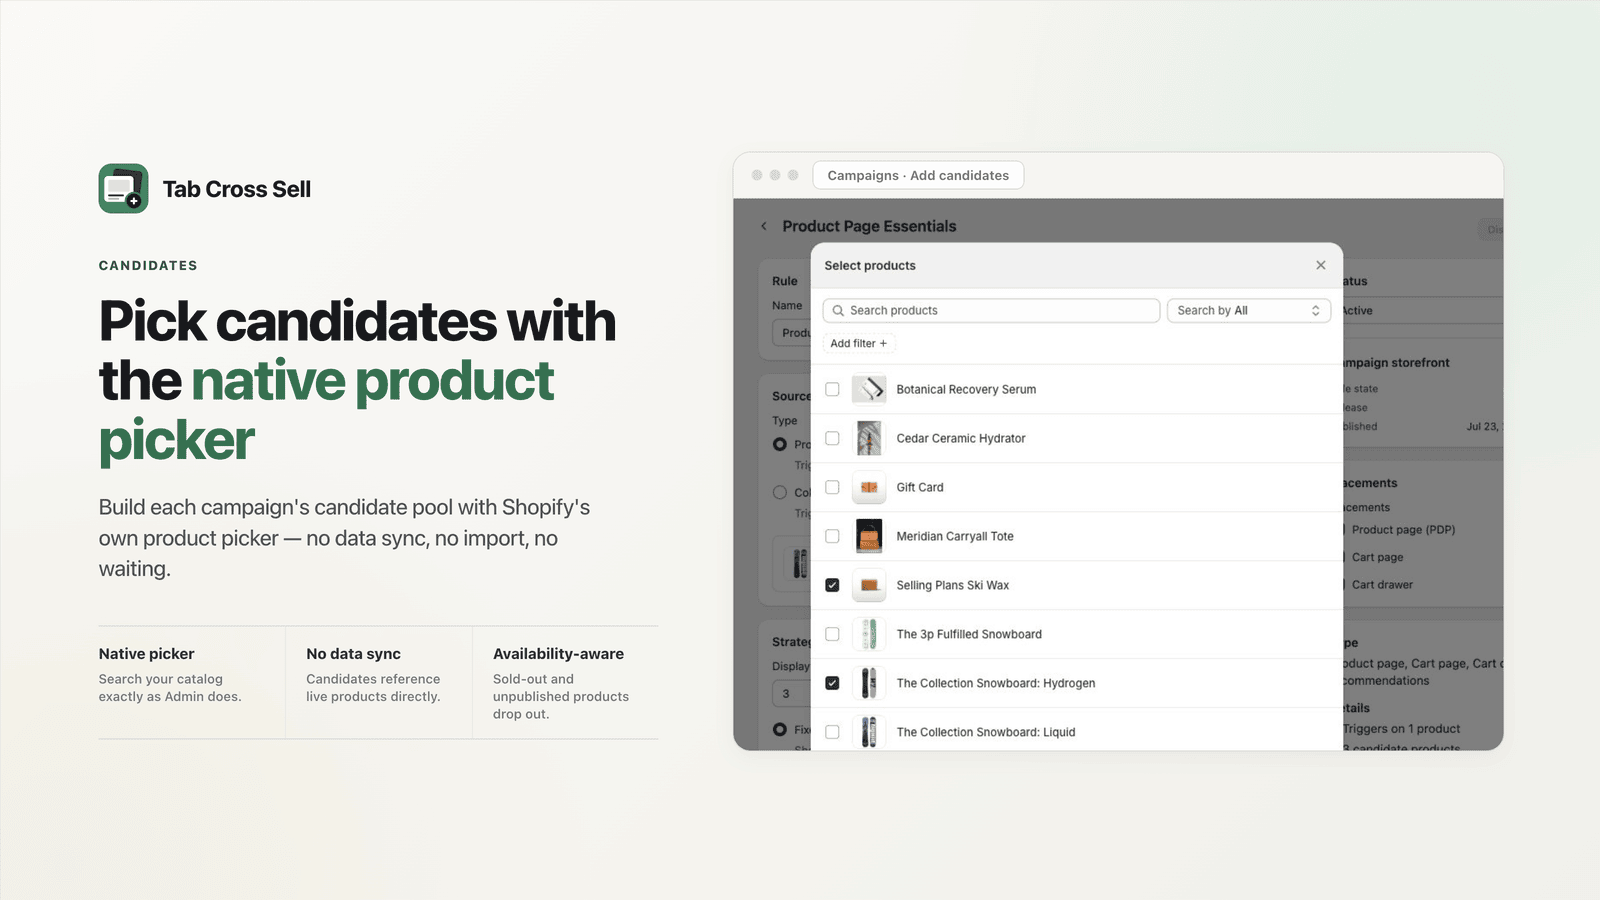Click the No data sync feature heading
The image size is (1600, 900).
(353, 654)
